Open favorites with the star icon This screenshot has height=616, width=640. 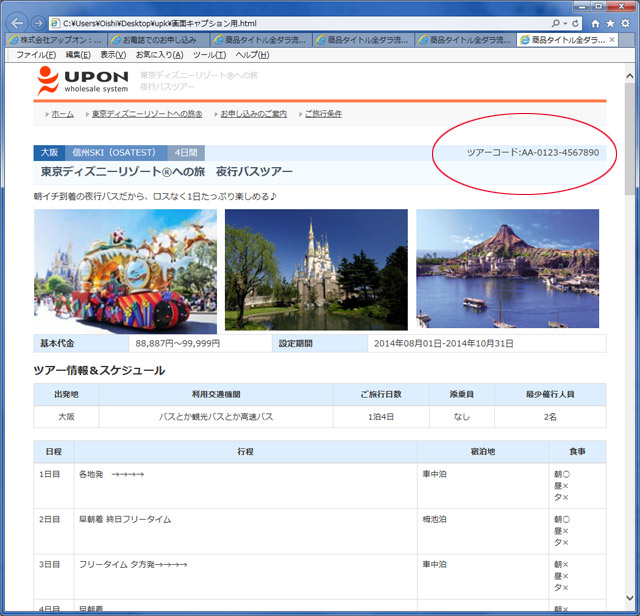pyautogui.click(x=610, y=24)
